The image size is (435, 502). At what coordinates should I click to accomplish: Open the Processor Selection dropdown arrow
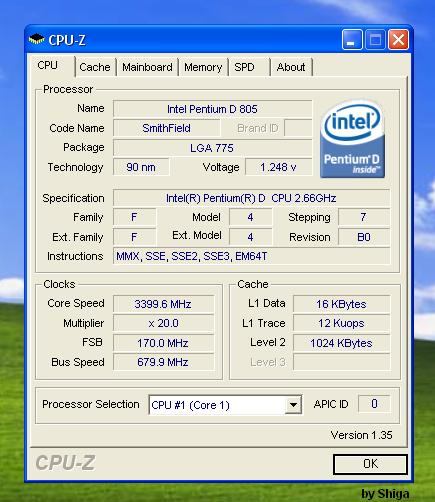click(293, 405)
